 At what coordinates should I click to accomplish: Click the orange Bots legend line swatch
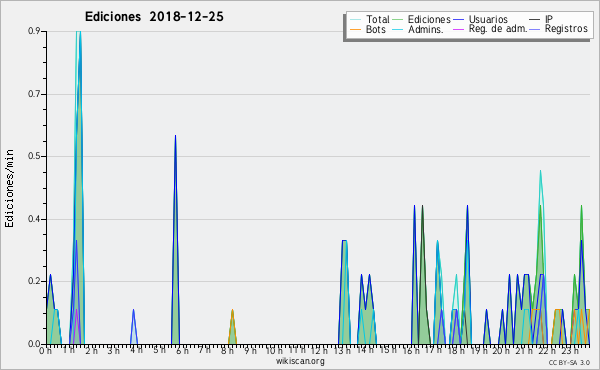pyautogui.click(x=355, y=29)
